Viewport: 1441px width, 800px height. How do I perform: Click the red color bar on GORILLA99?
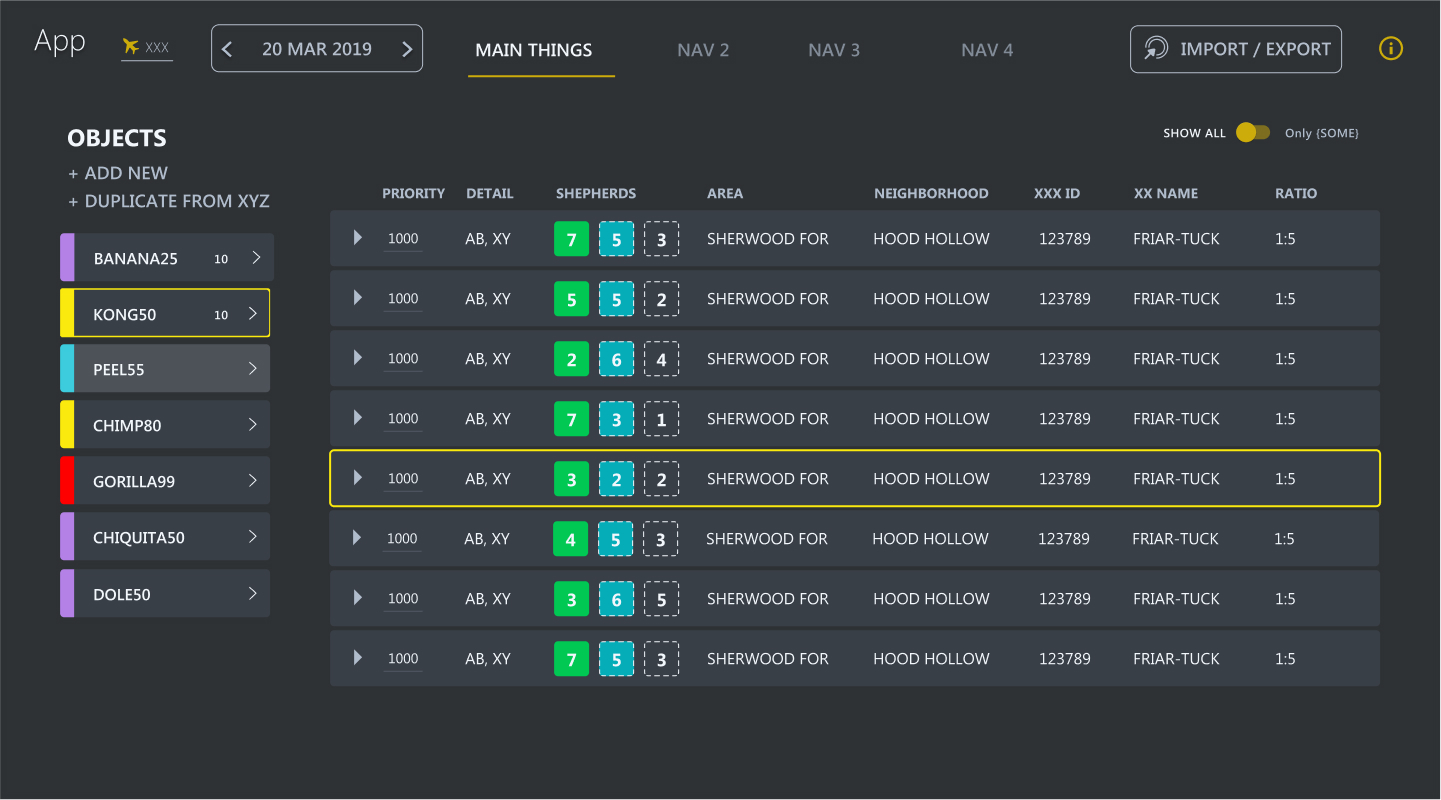click(x=67, y=480)
